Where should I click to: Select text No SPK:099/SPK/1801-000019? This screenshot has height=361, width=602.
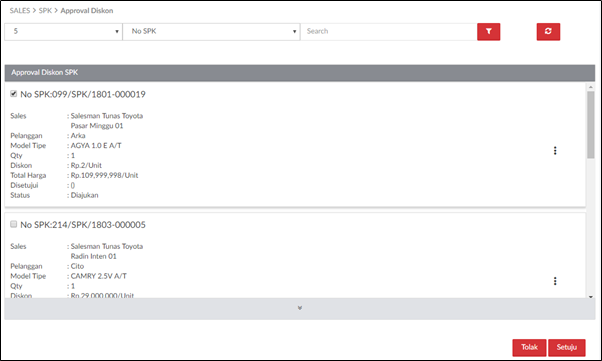(x=83, y=94)
